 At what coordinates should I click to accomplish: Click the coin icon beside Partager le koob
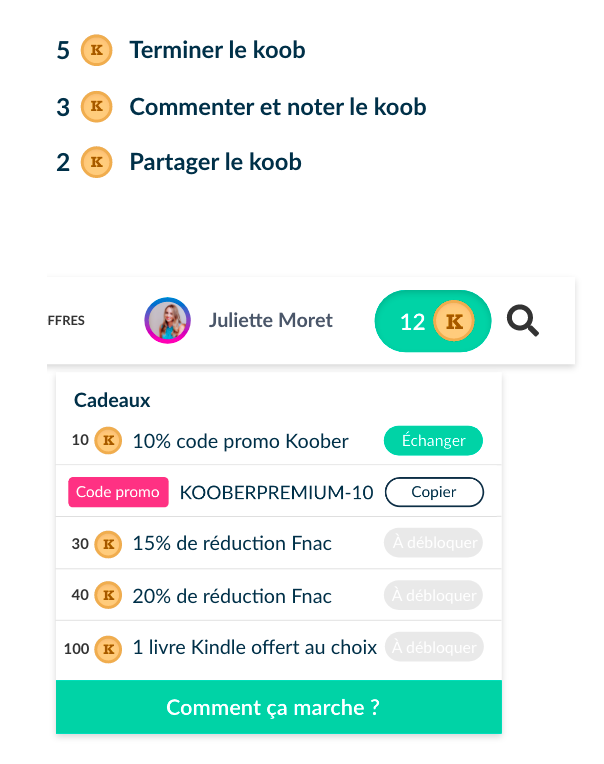point(96,161)
